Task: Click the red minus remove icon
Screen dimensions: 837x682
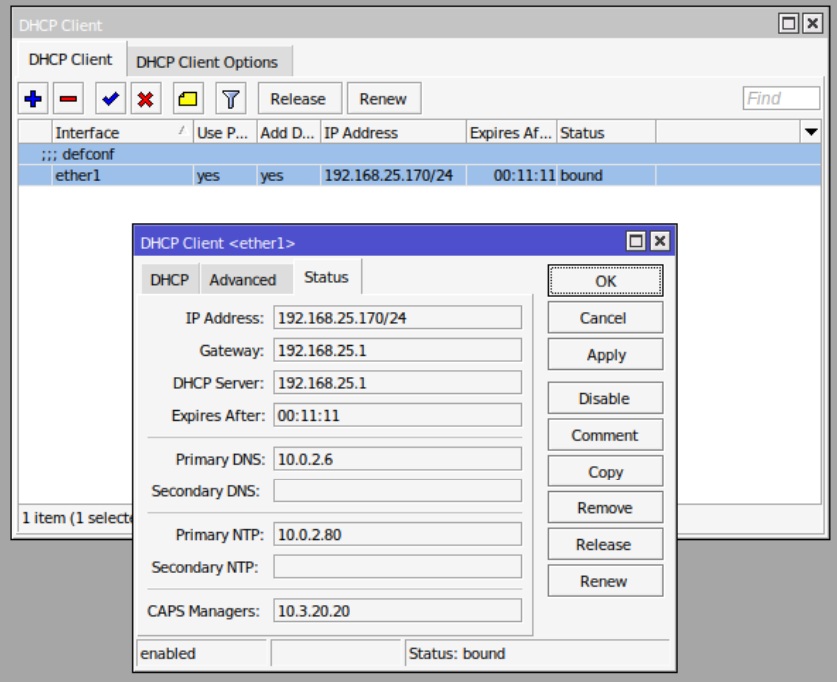Action: point(68,99)
